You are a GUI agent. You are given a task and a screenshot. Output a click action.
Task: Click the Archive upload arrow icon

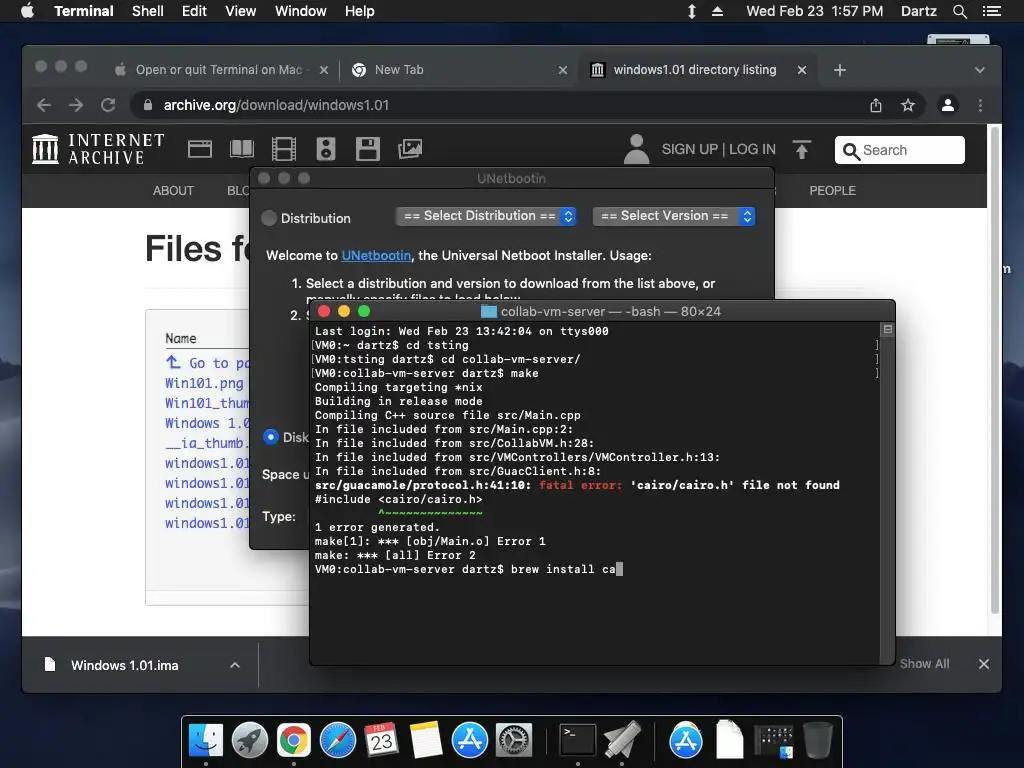pos(801,150)
